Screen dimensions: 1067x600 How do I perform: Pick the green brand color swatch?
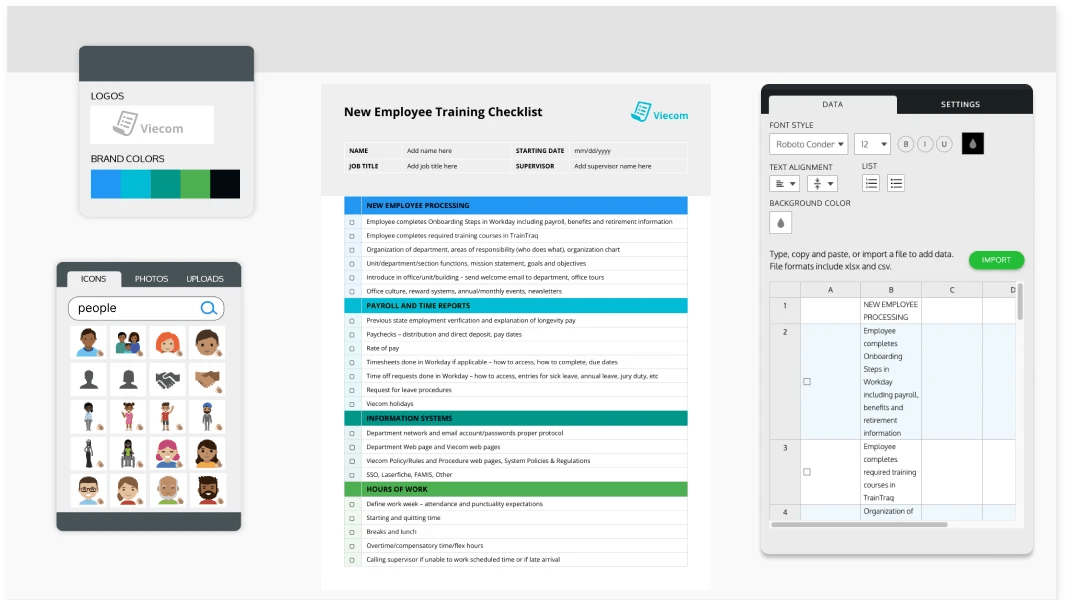(195, 184)
